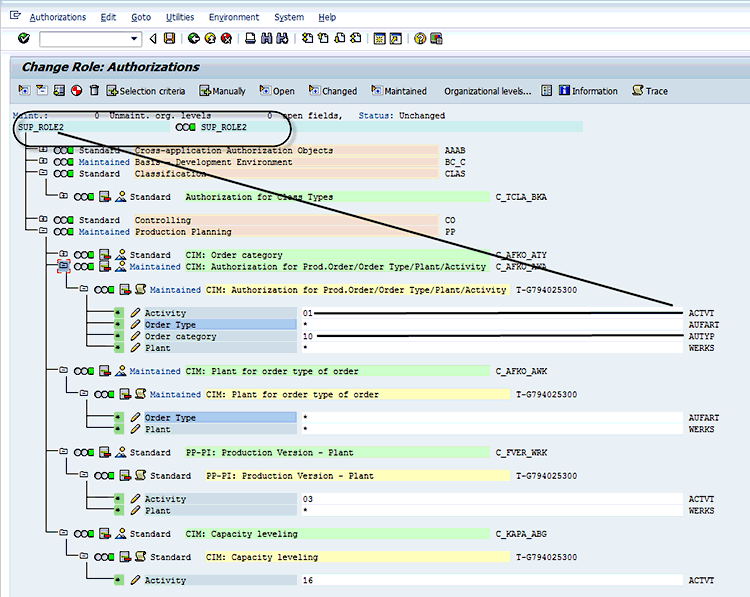The width and height of the screenshot is (750, 597).
Task: Click the First Page icon
Action: 307,38
